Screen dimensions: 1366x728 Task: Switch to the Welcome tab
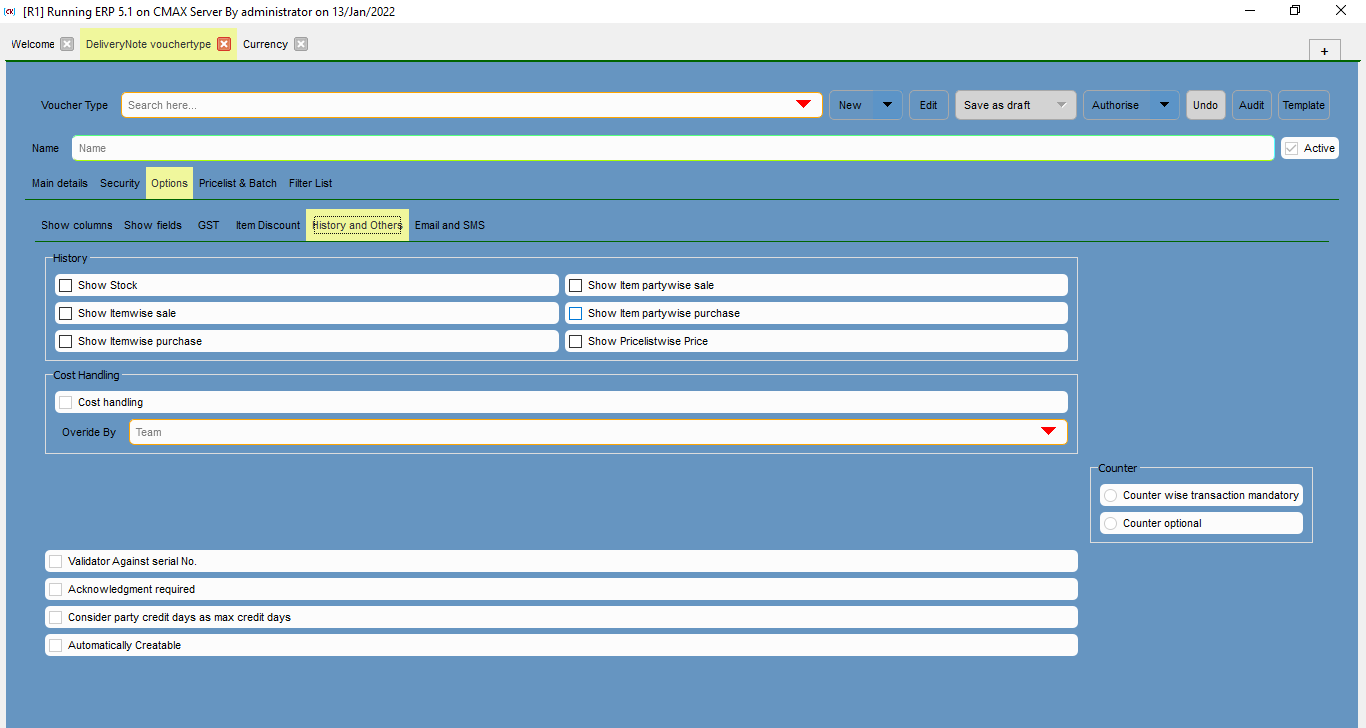[33, 44]
